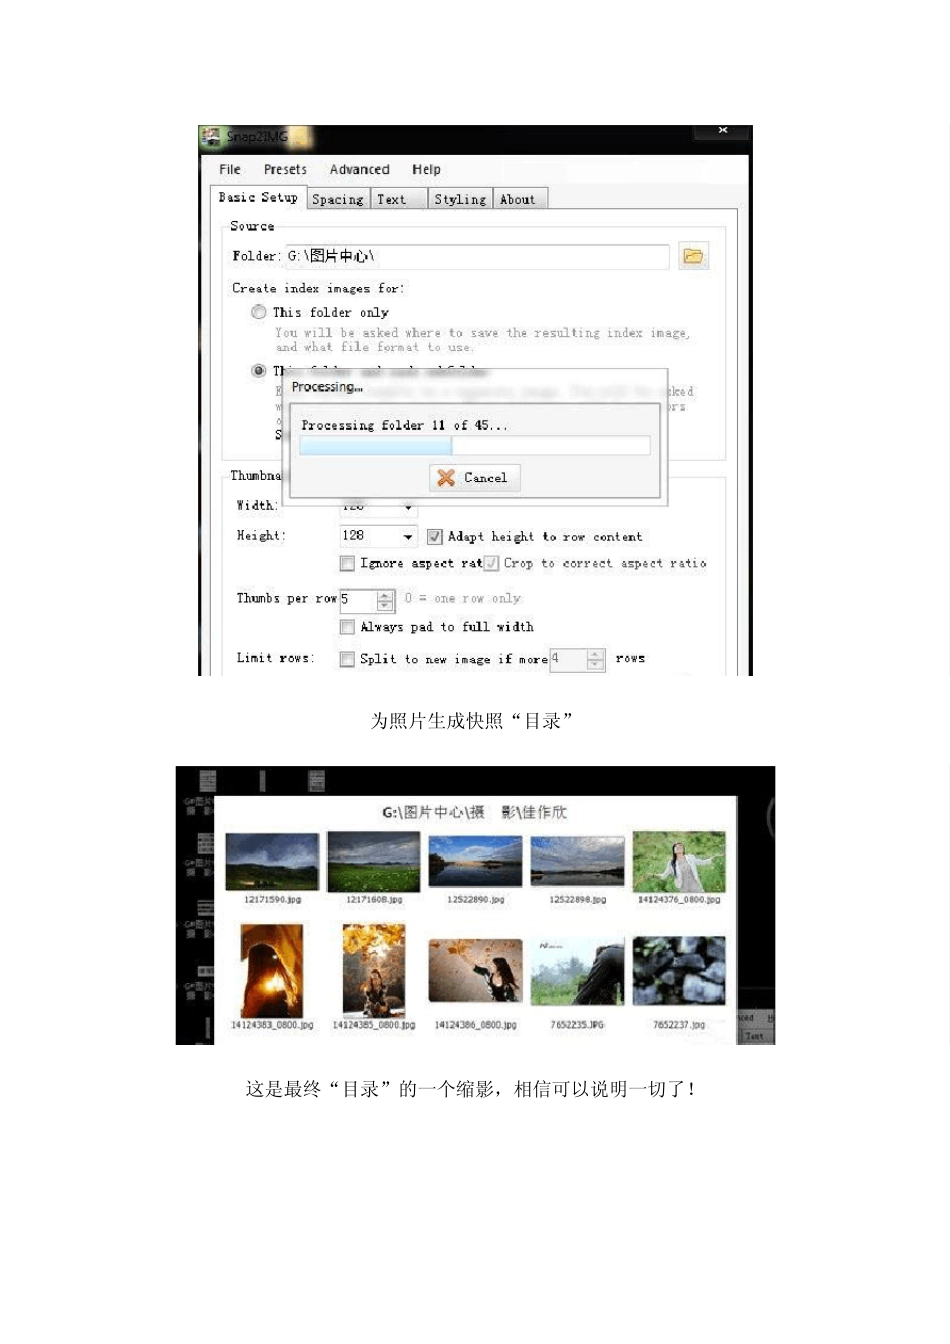The height and width of the screenshot is (1344, 950).
Task: Open thumbnail 14124383_0800.jpg
Action: coord(272,971)
